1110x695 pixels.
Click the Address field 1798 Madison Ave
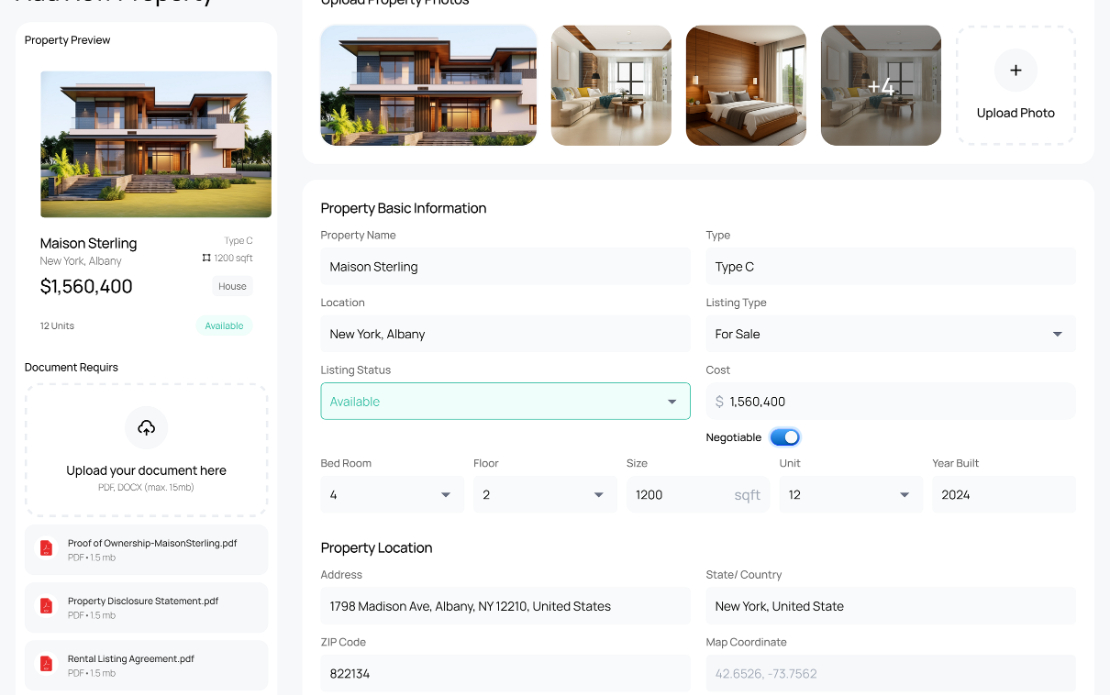click(x=505, y=607)
